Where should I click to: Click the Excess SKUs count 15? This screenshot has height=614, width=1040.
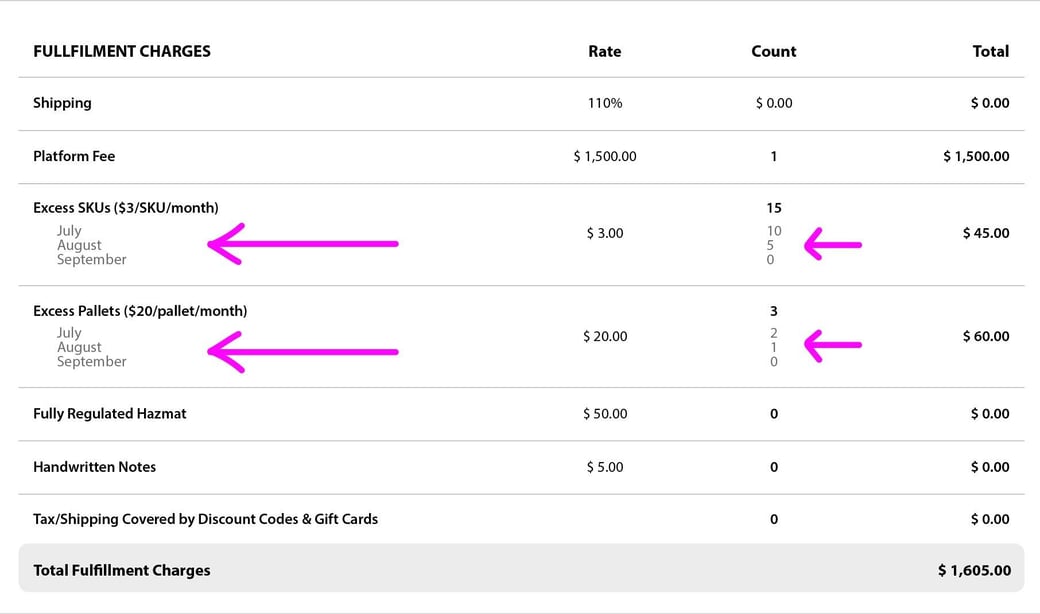pos(774,208)
